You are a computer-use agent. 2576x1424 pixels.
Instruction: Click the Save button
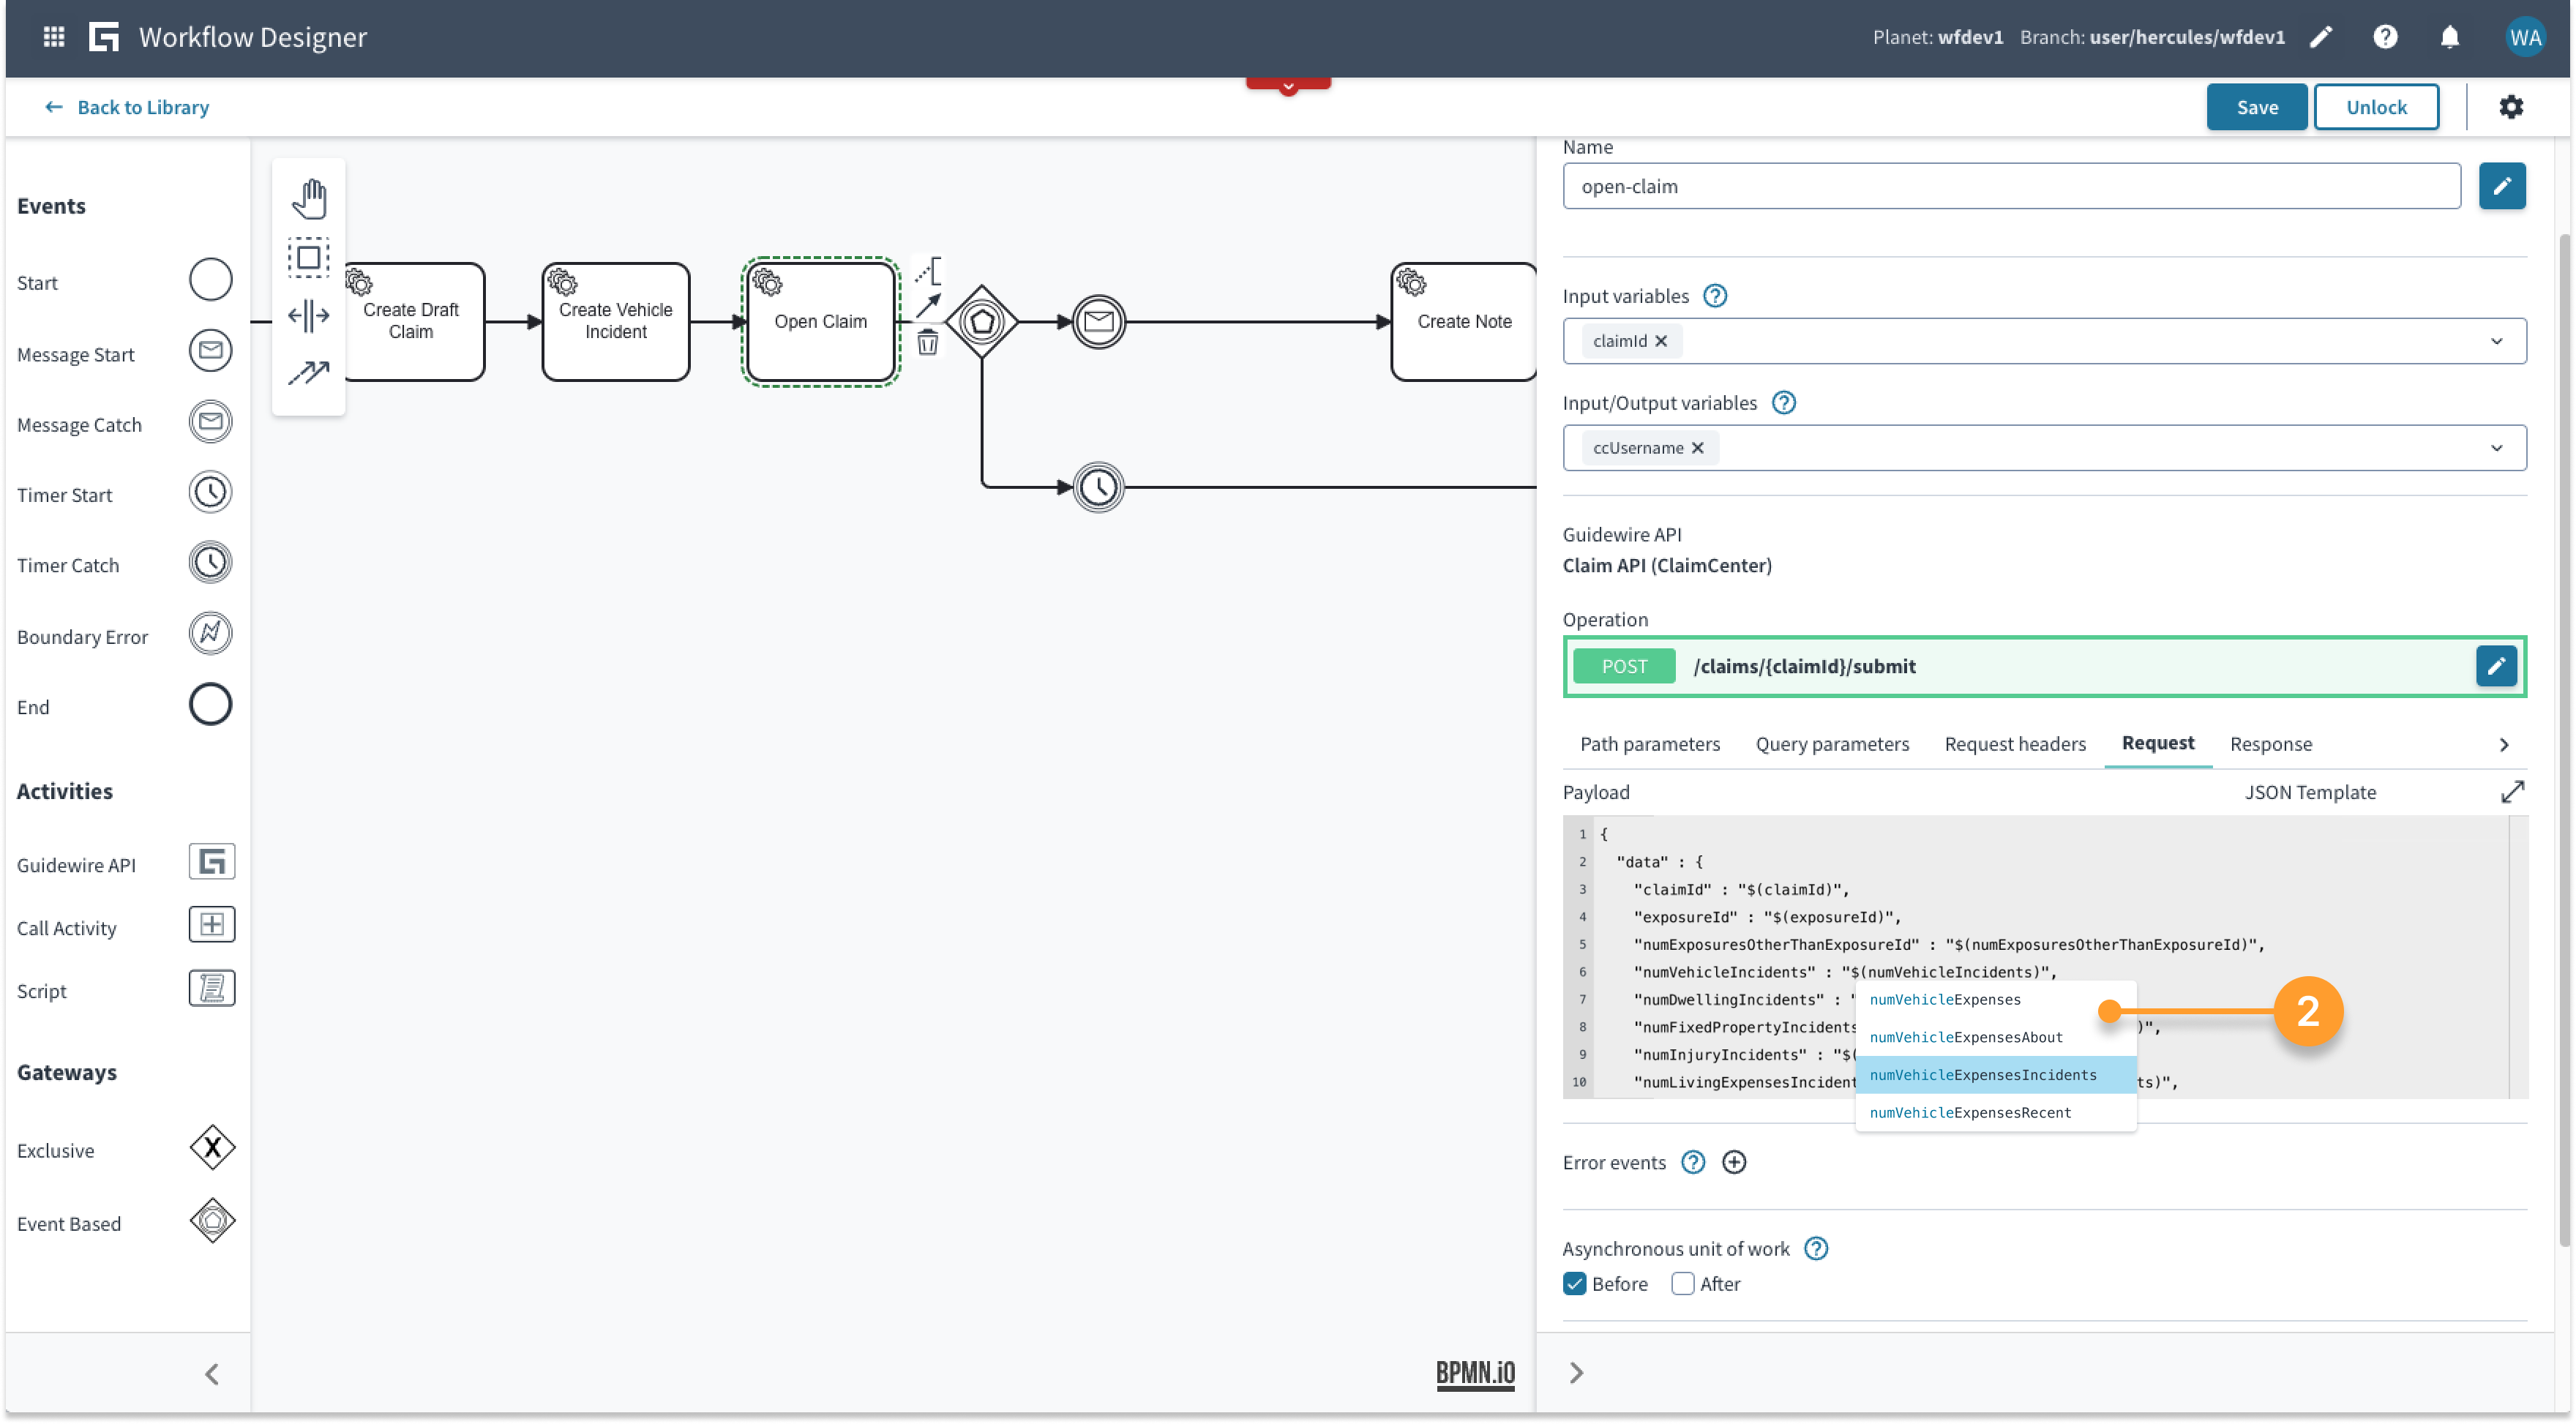point(2257,107)
